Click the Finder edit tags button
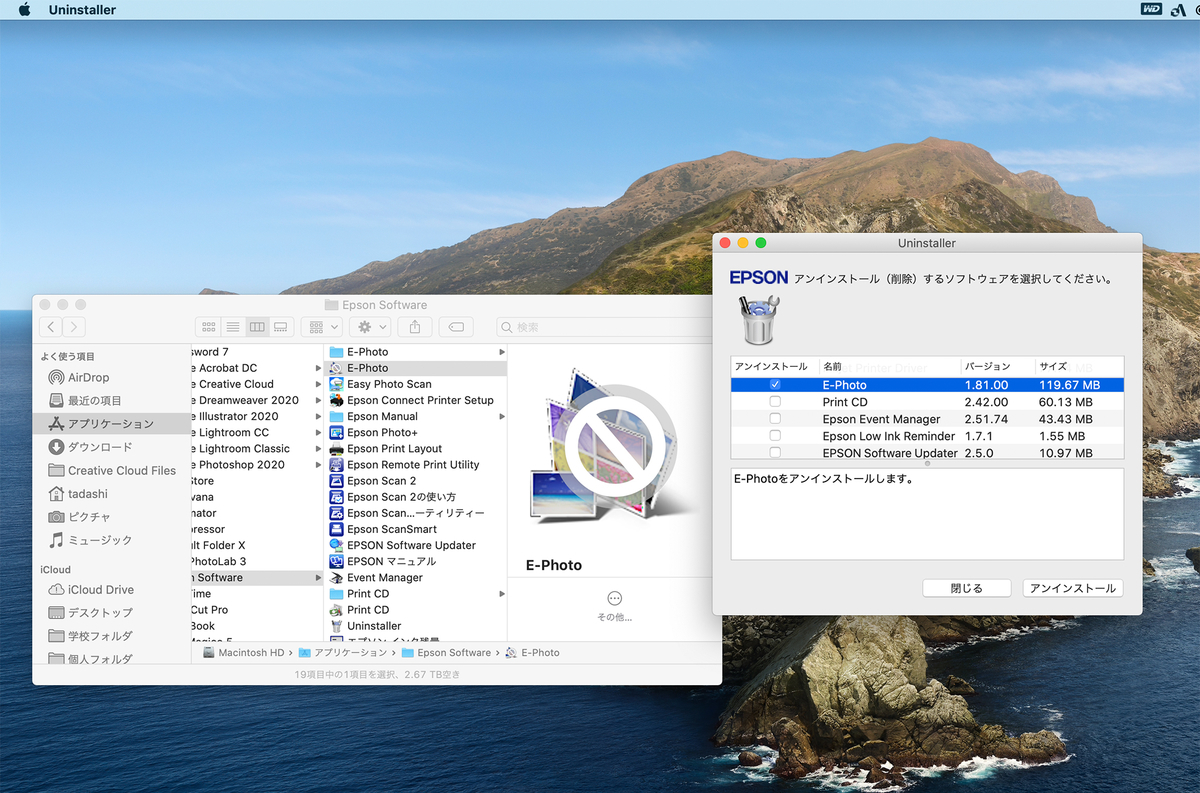This screenshot has width=1200, height=793. click(455, 327)
